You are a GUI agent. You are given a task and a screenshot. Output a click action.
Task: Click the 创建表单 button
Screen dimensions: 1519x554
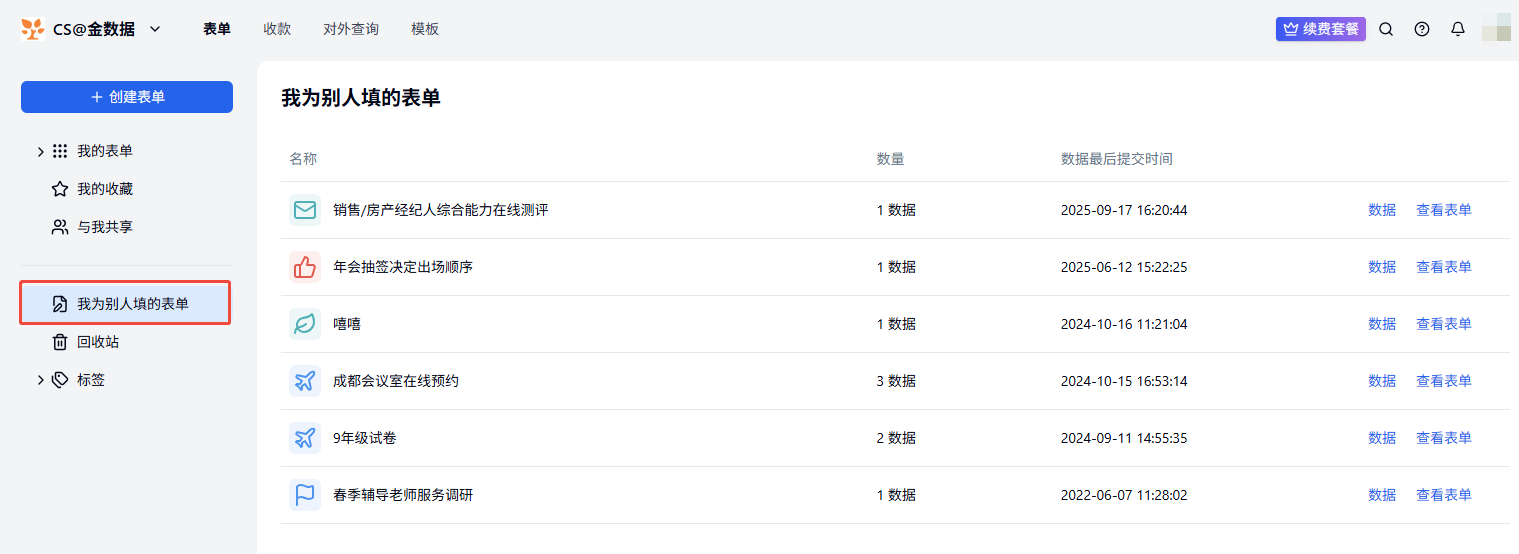[127, 97]
